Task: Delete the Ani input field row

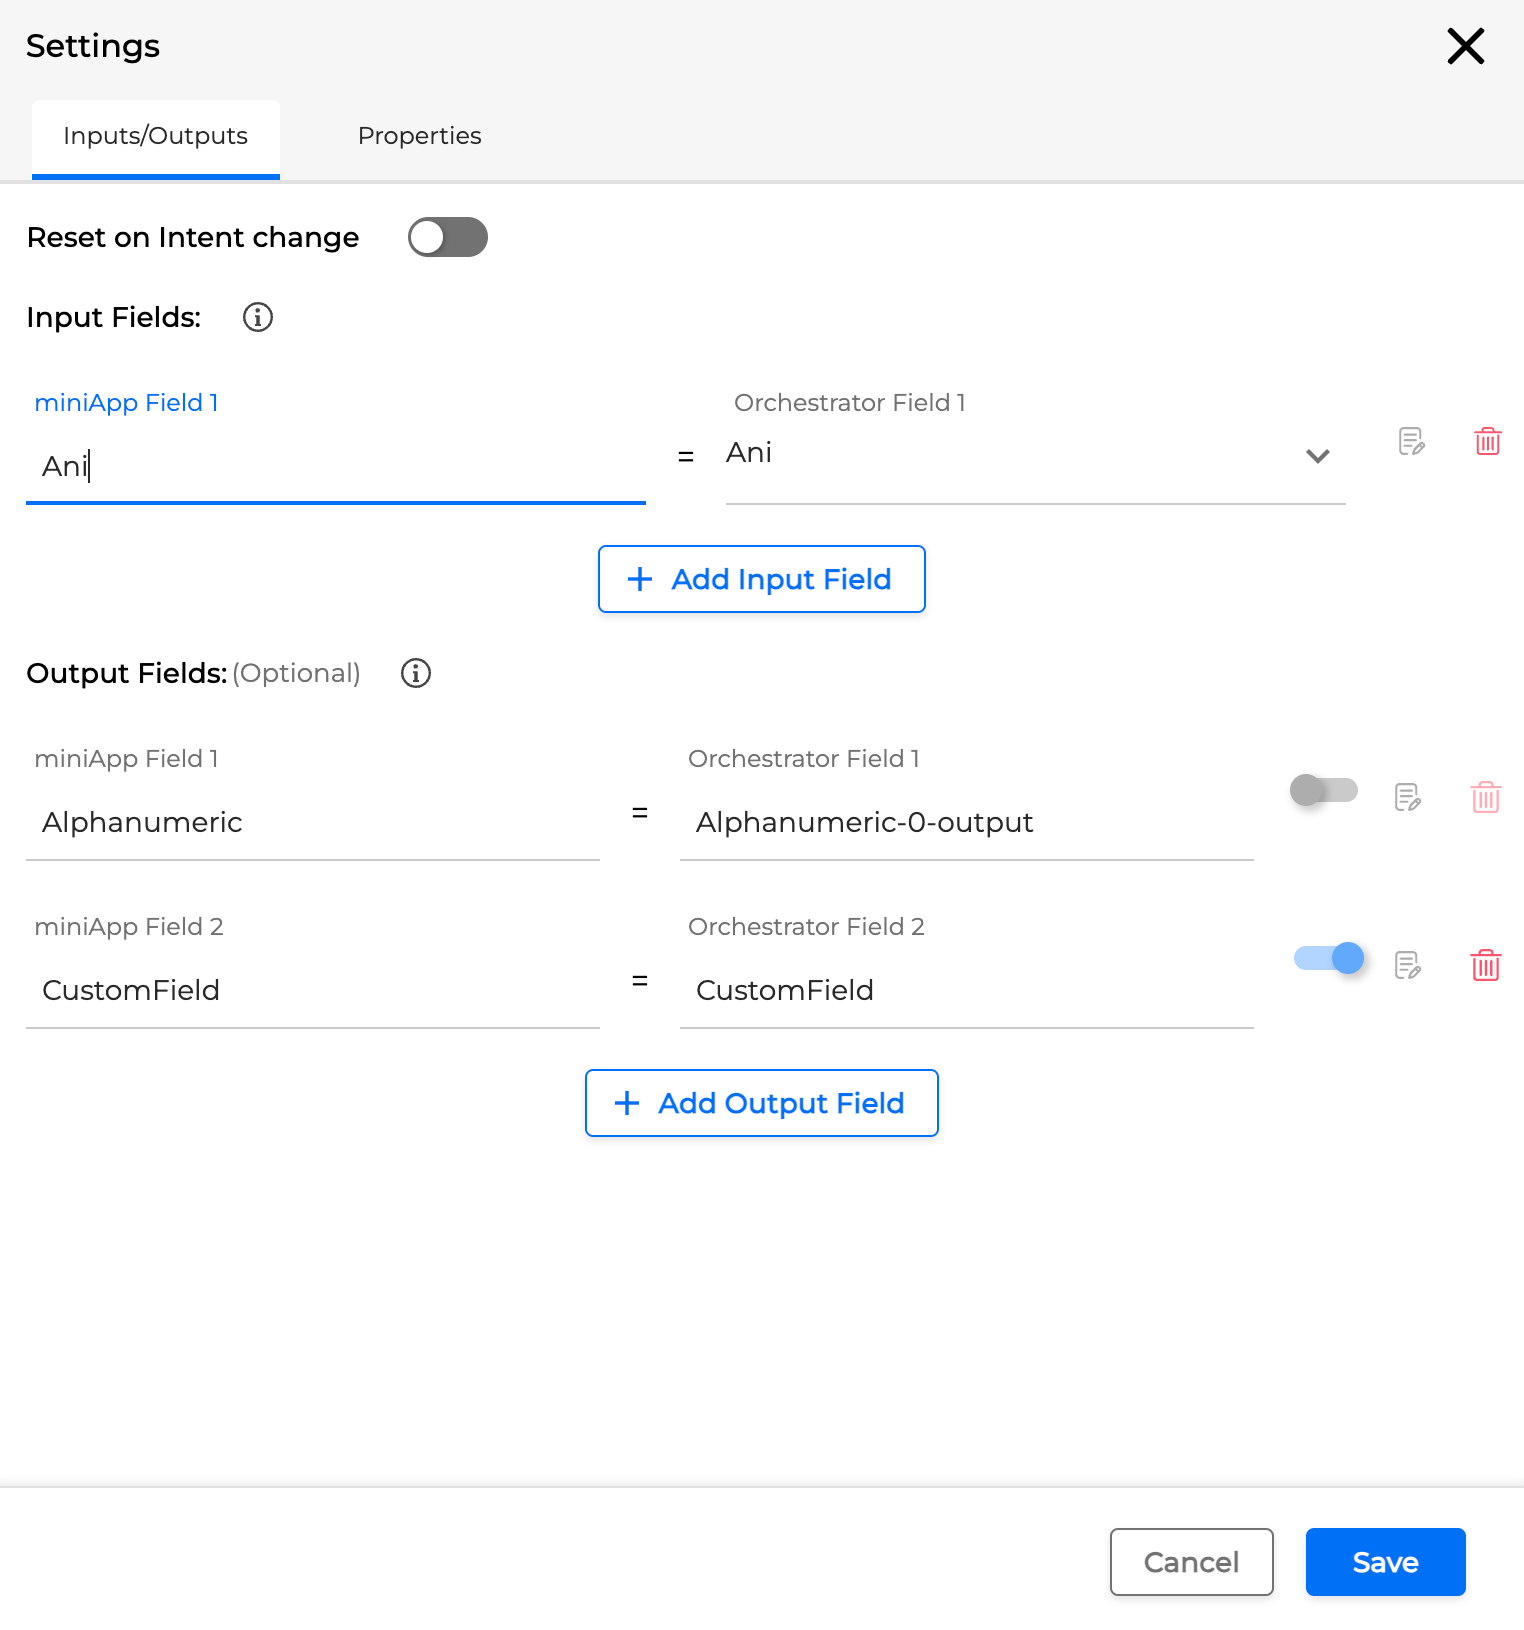Action: coord(1487,441)
